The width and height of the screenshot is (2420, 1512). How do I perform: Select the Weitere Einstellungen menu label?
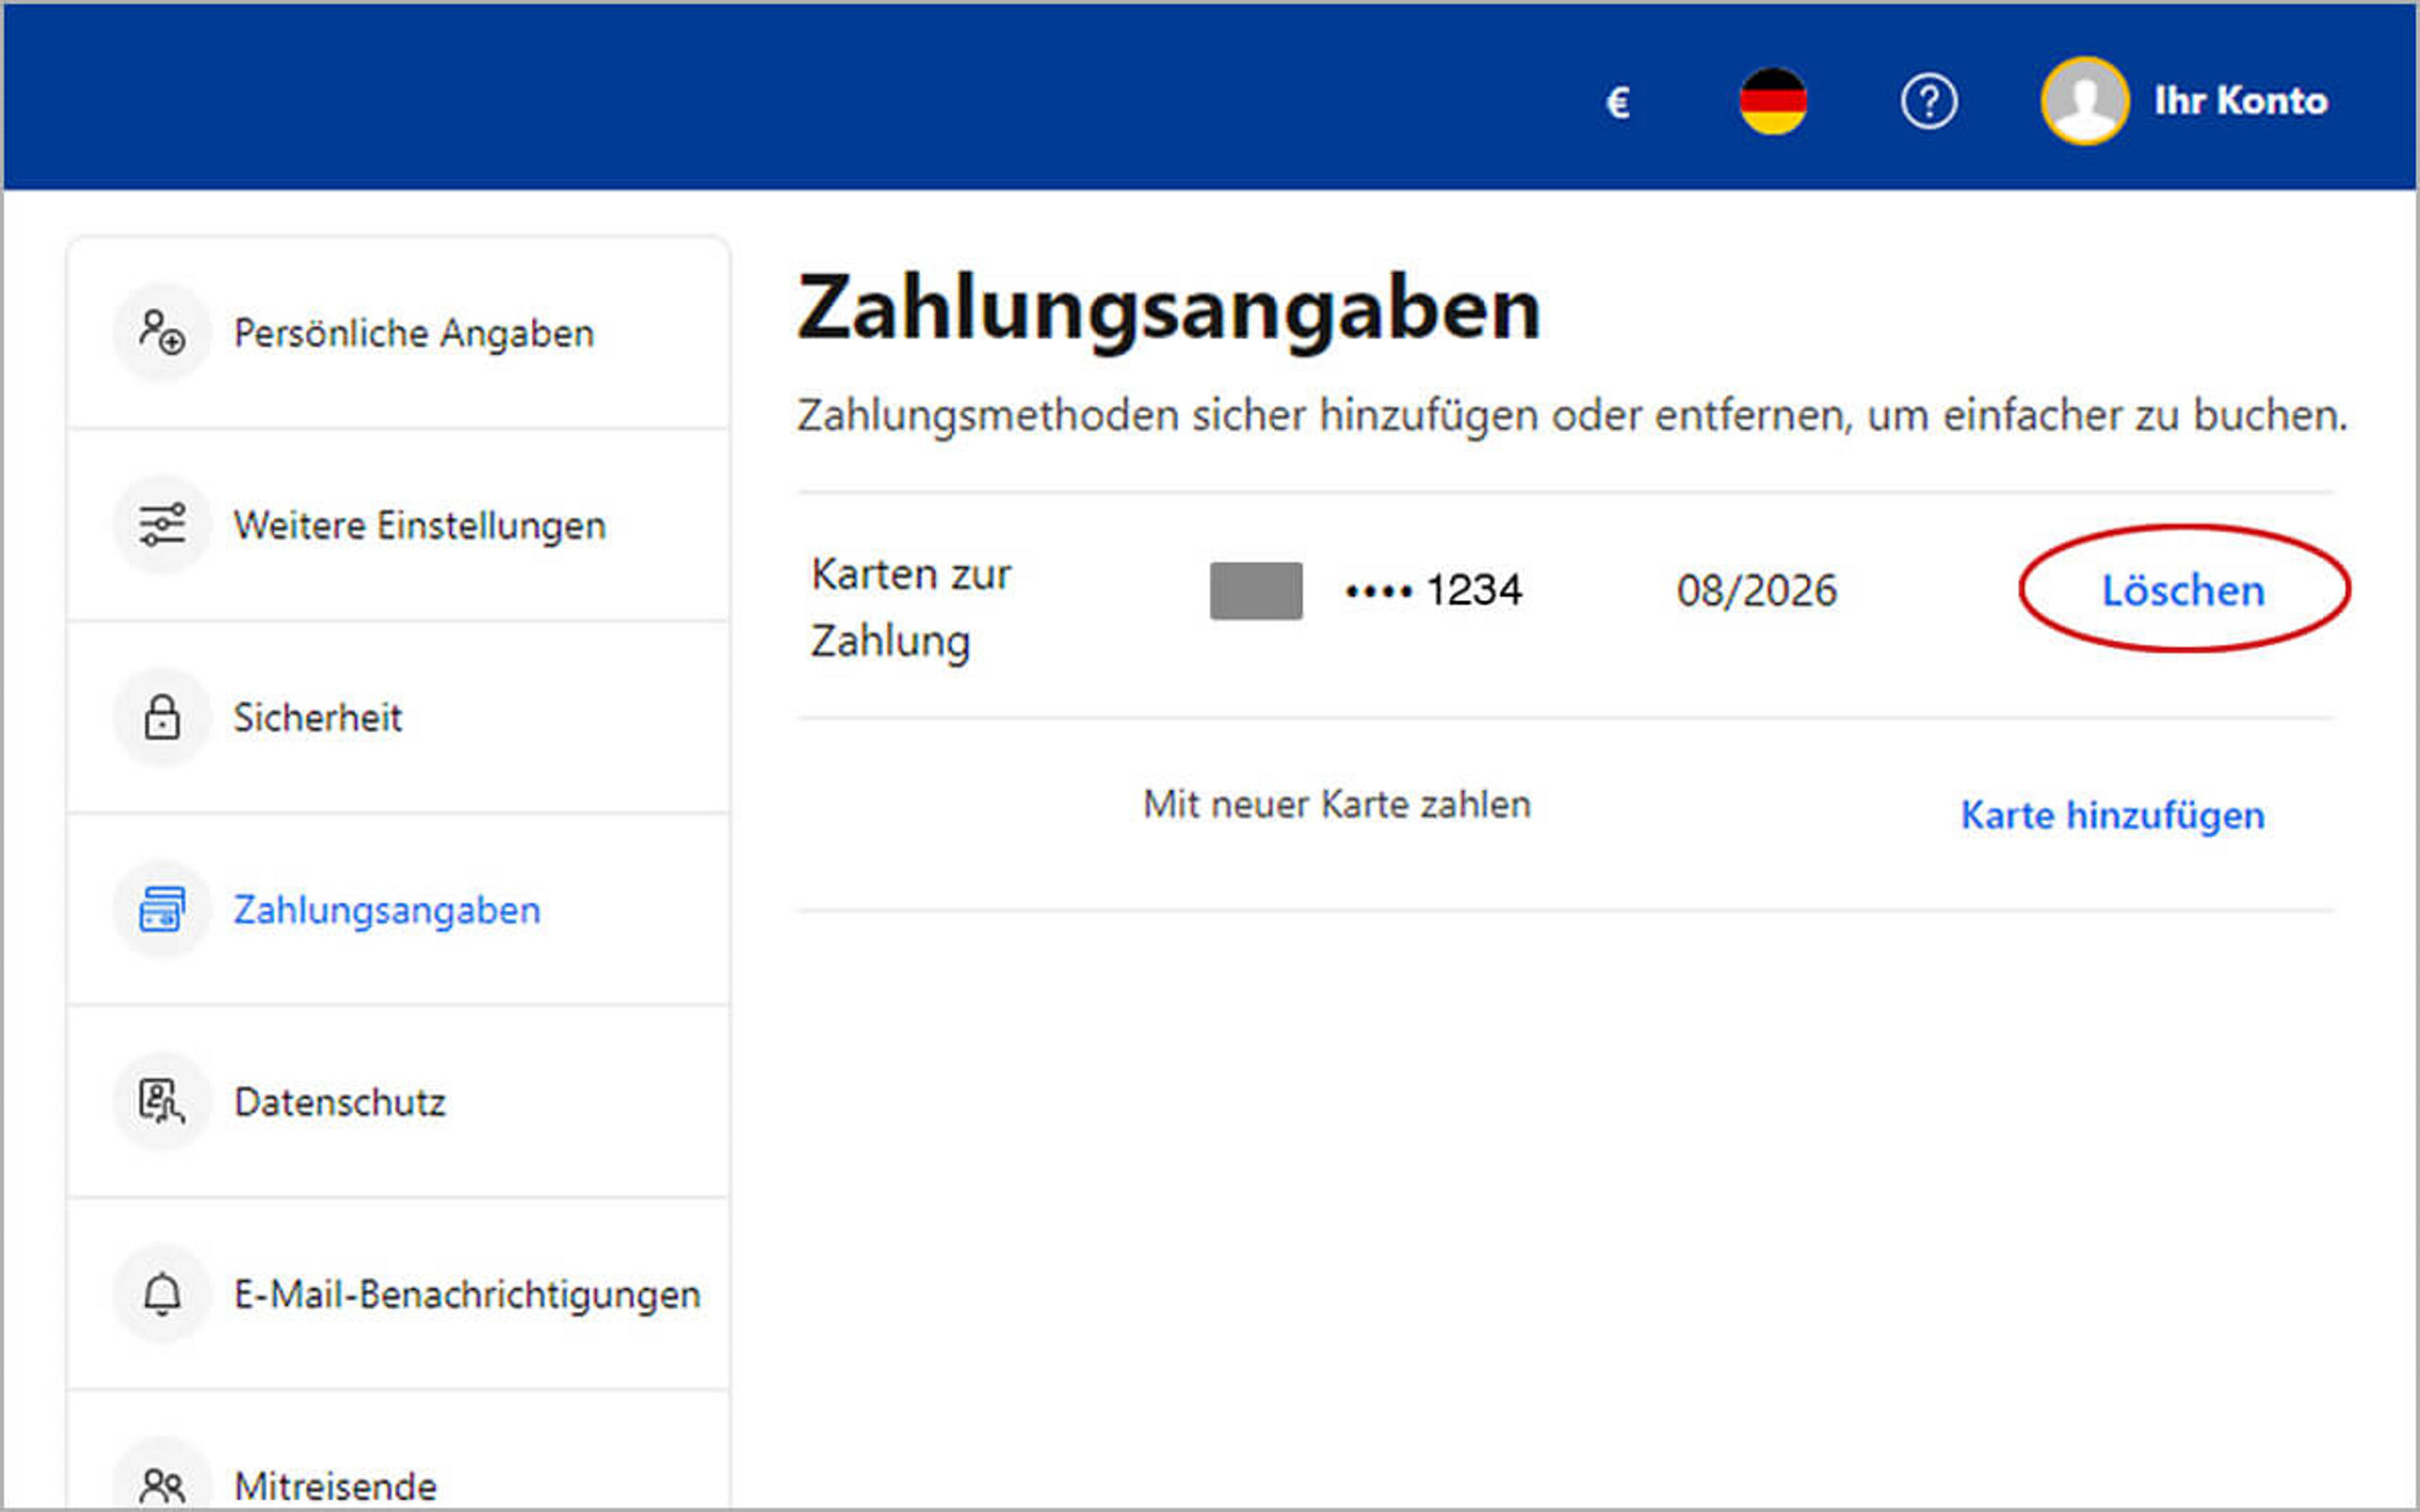[419, 526]
